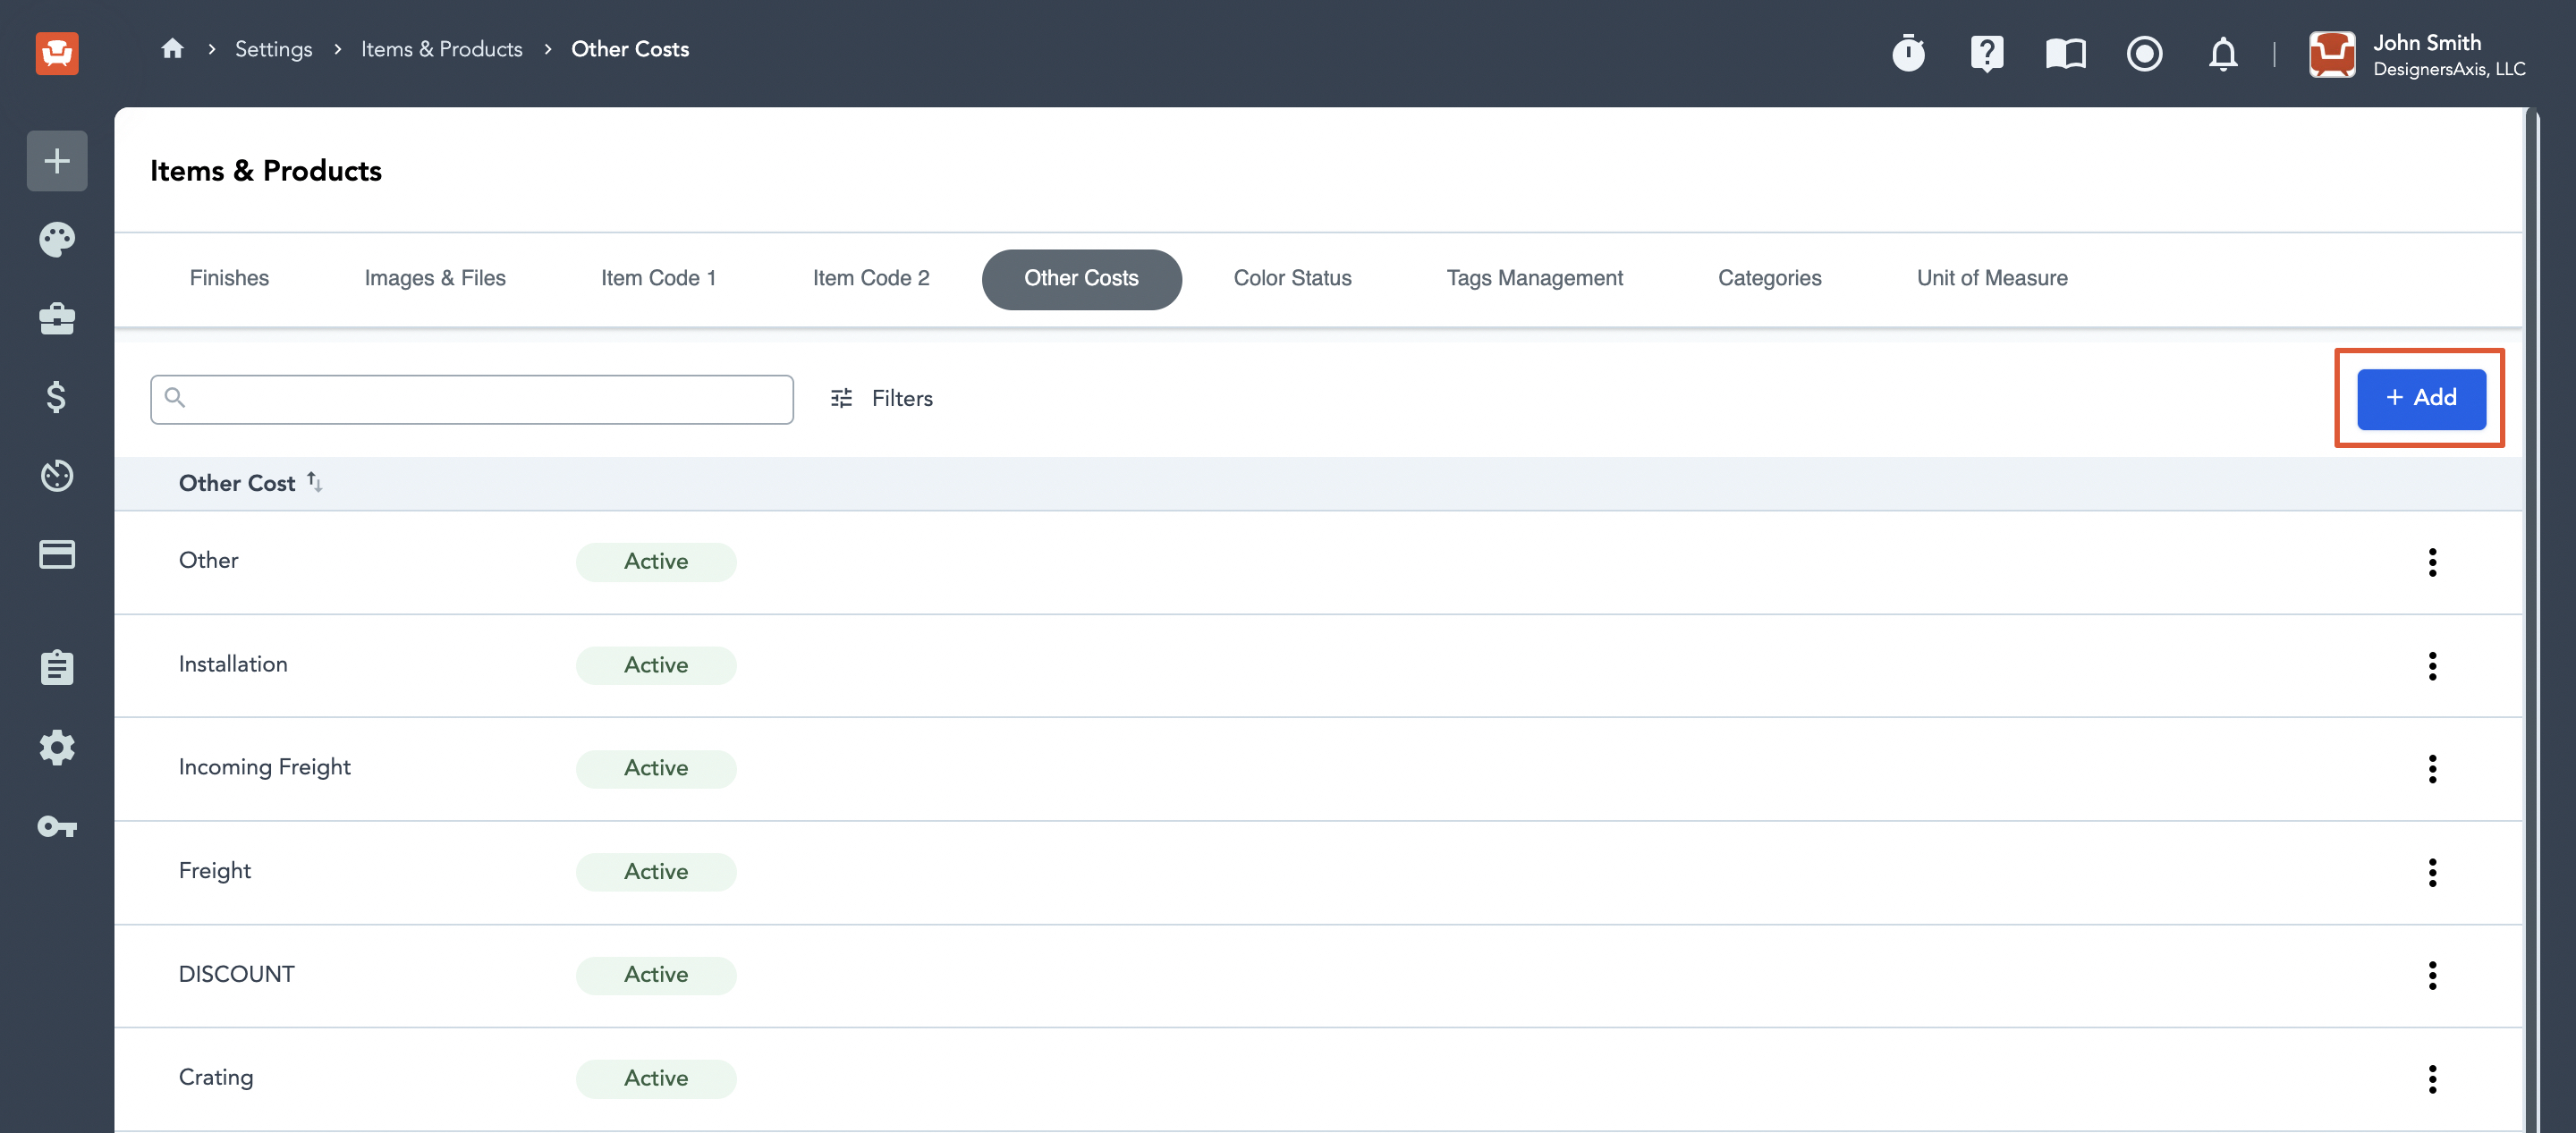The width and height of the screenshot is (2576, 1133).
Task: Click the plus icon in sidebar
Action: point(57,160)
